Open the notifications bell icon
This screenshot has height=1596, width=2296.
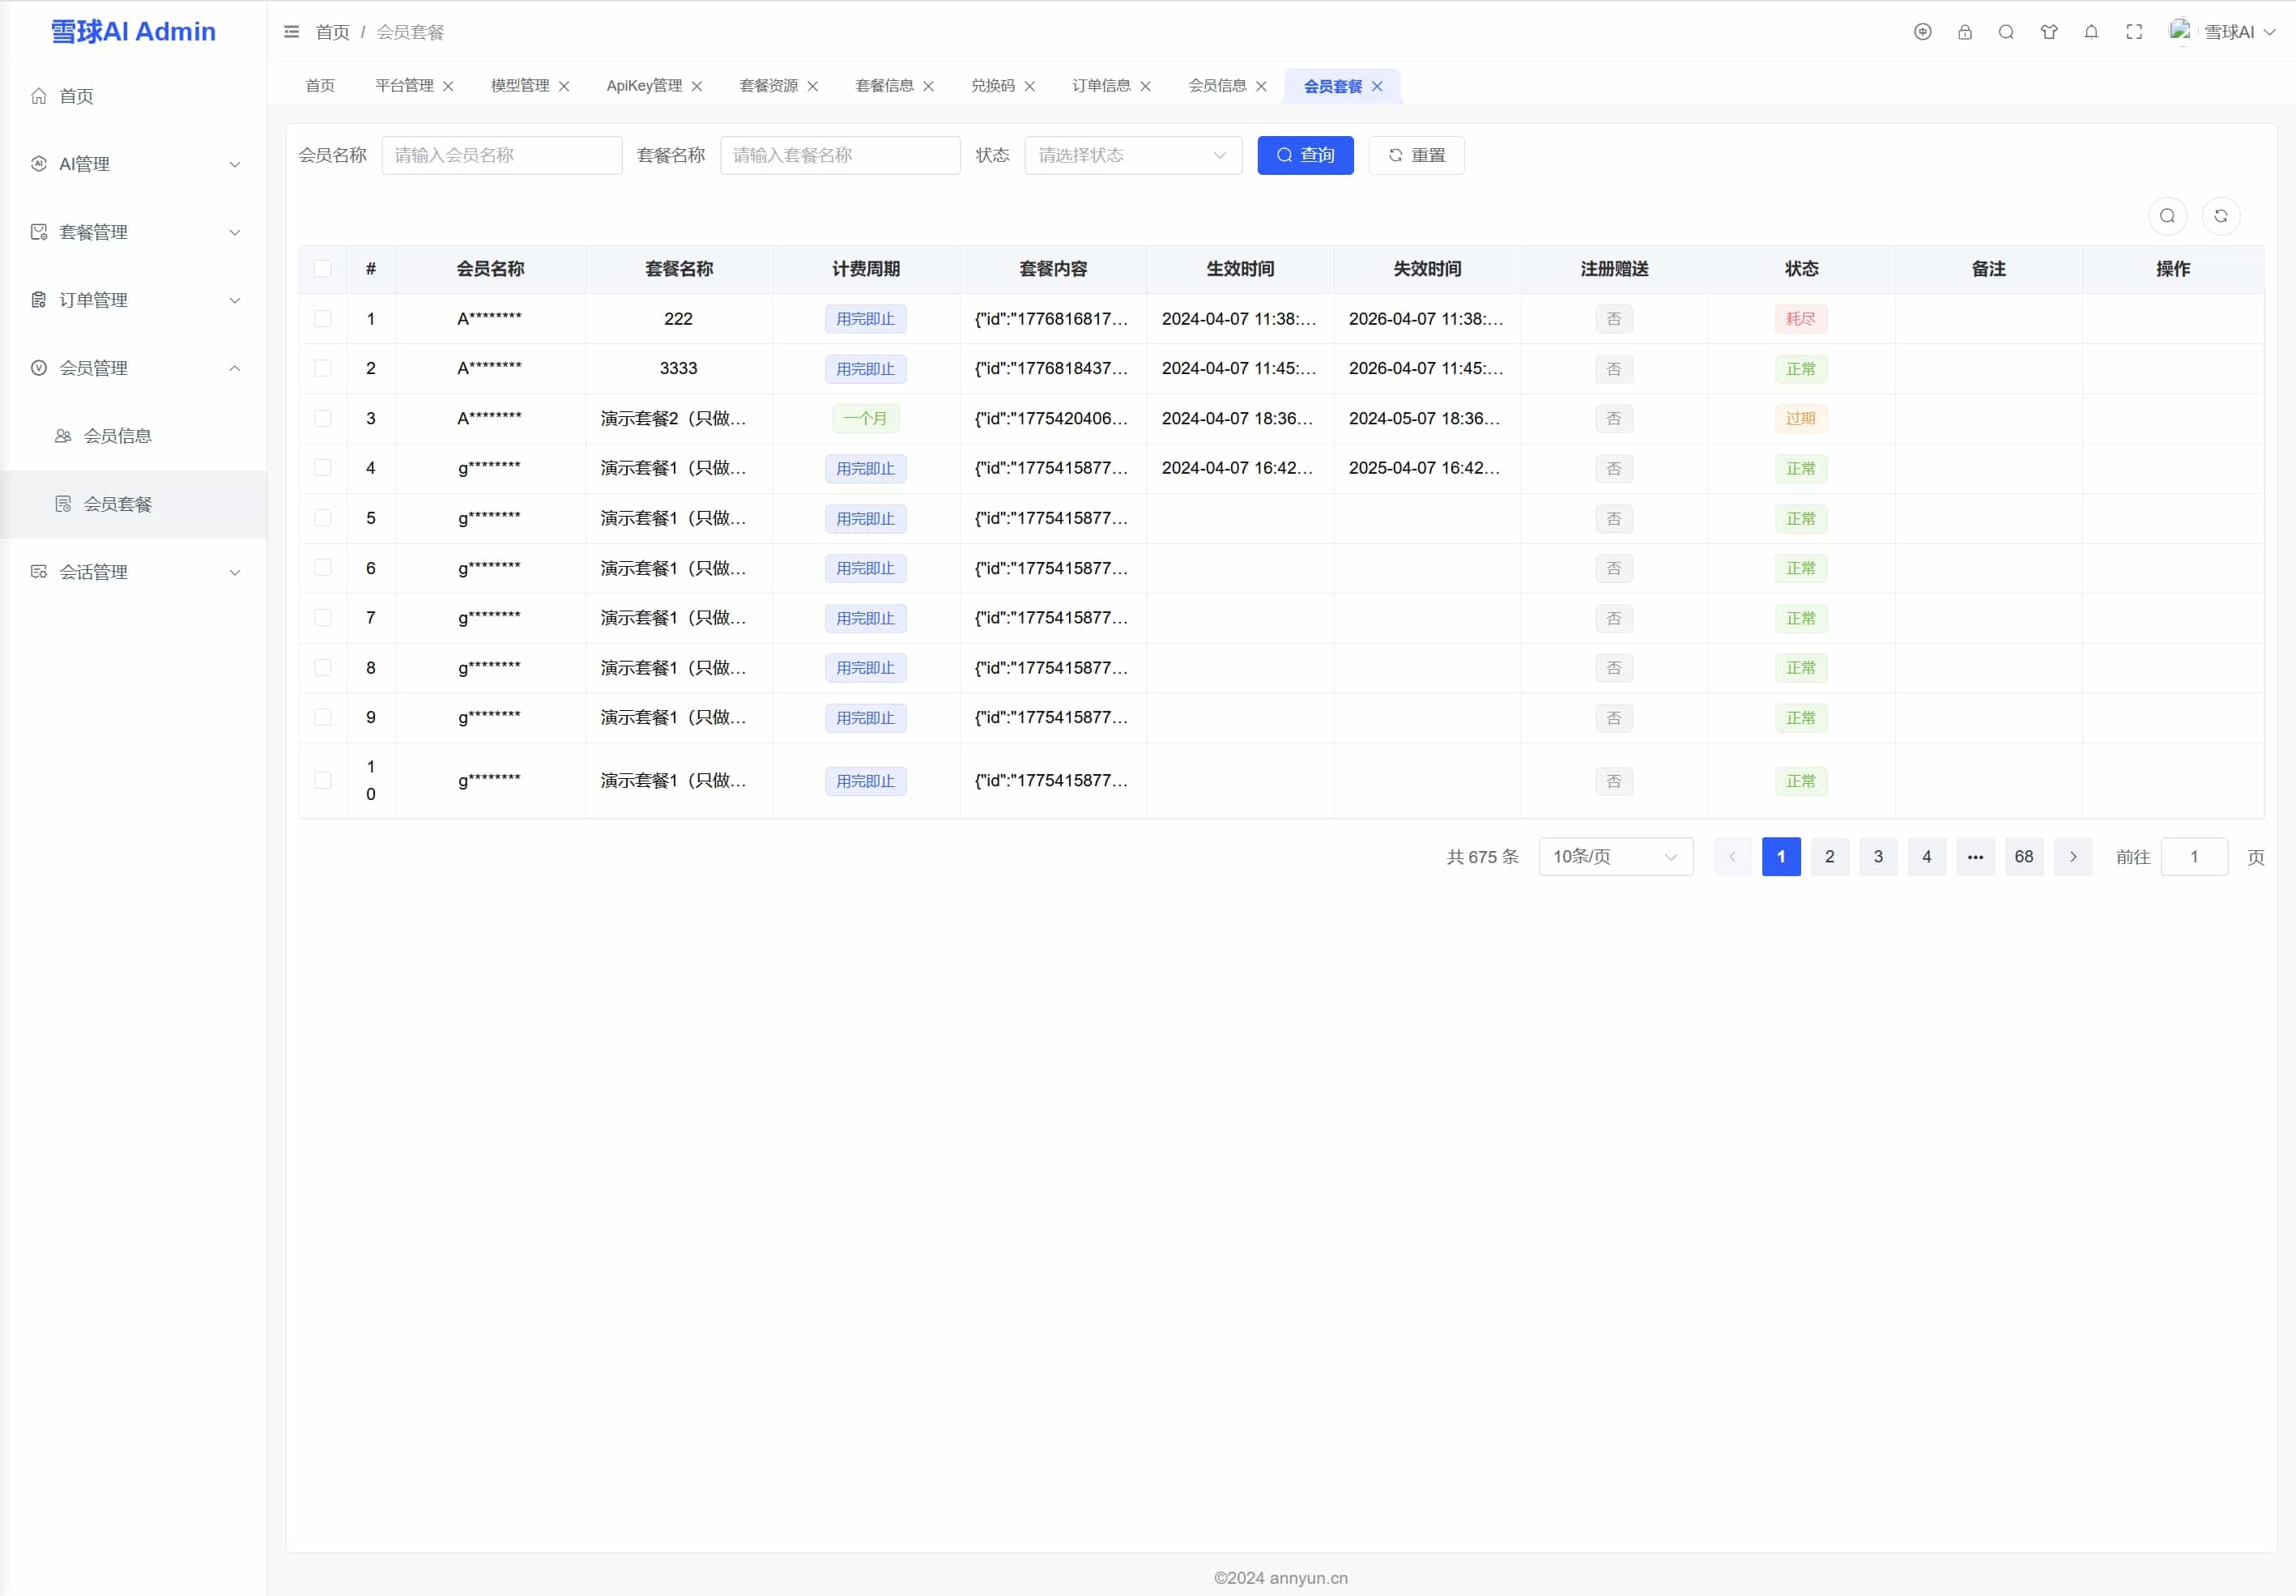(x=2091, y=32)
